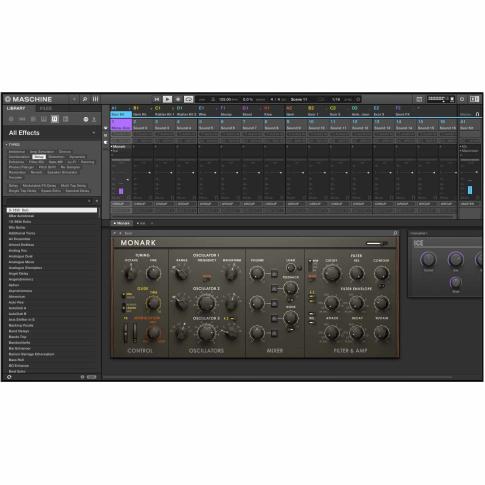Toggle the Monark view switch at top right
This screenshot has height=485, width=485.
(x=377, y=243)
